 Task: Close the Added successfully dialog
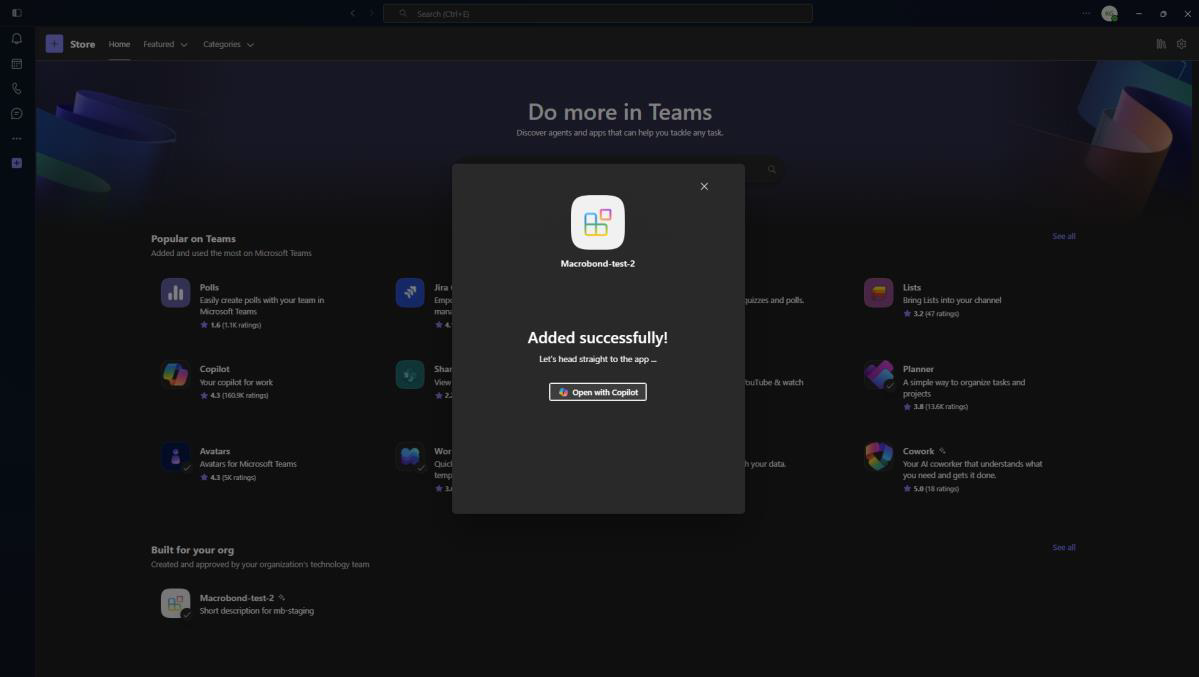[x=703, y=187]
